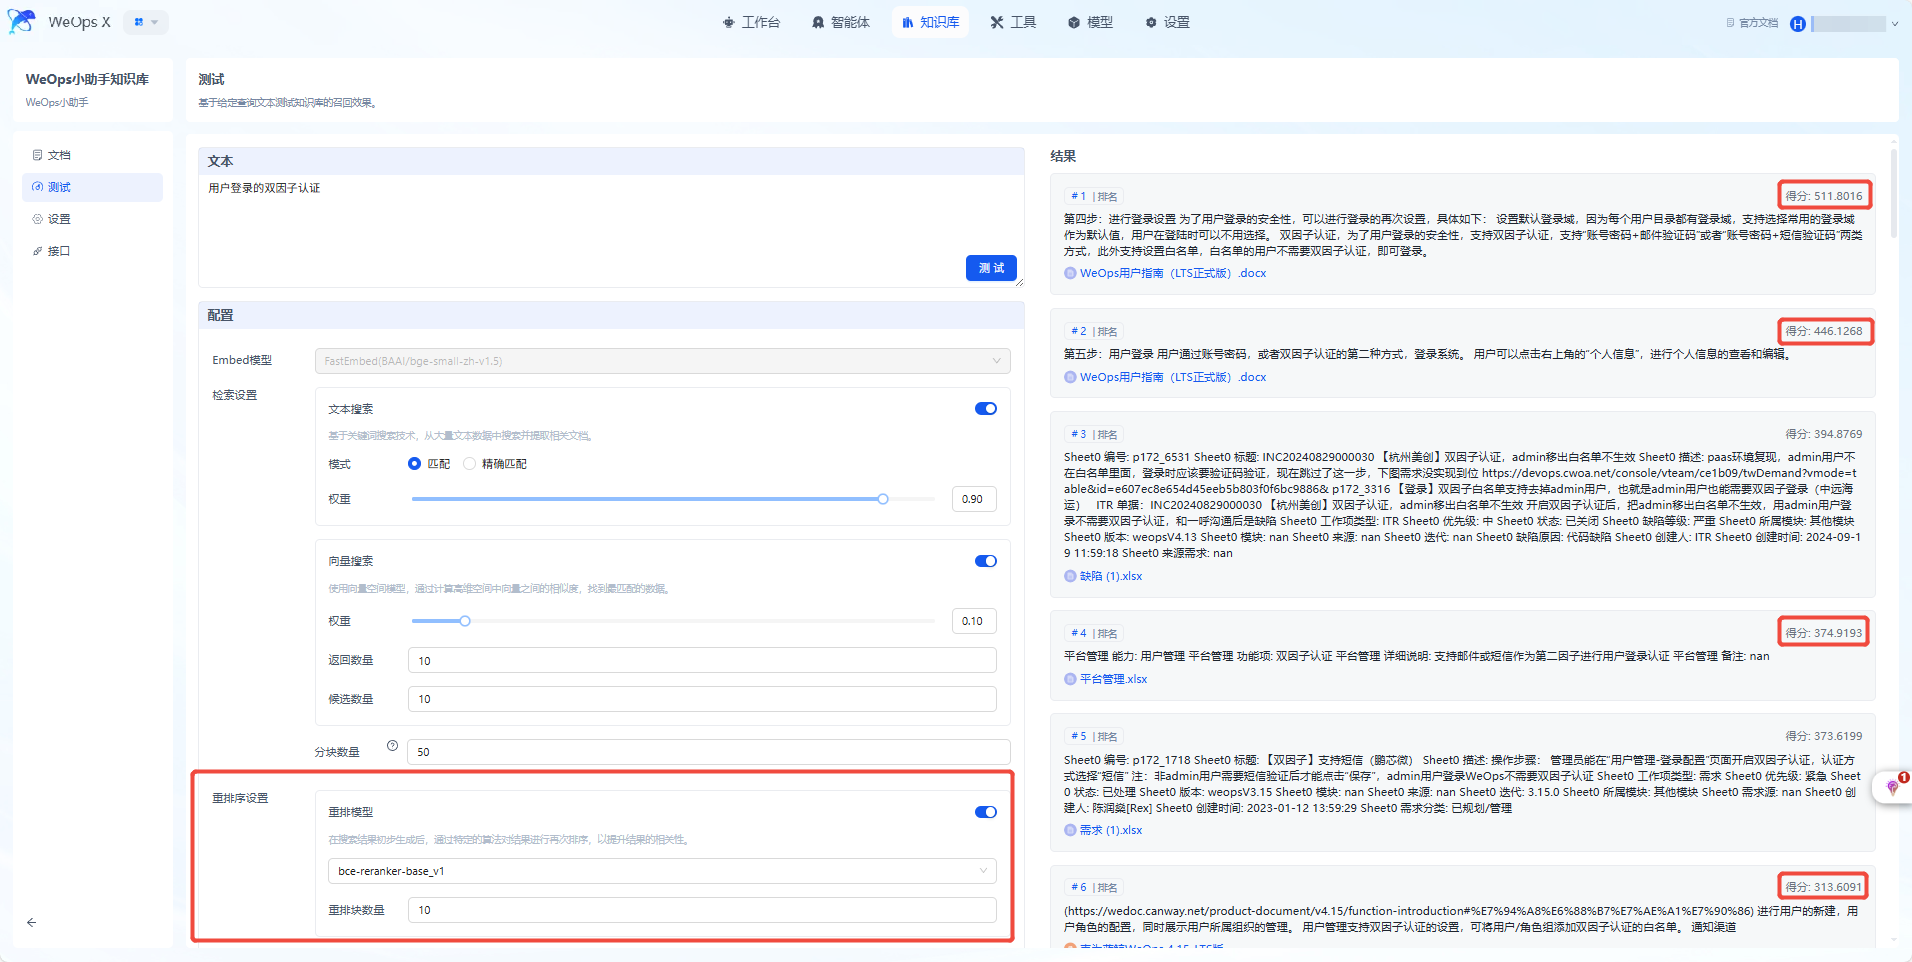Open 接口 in the left sidebar
Screen dimensions: 1912x962
[x=92, y=251]
